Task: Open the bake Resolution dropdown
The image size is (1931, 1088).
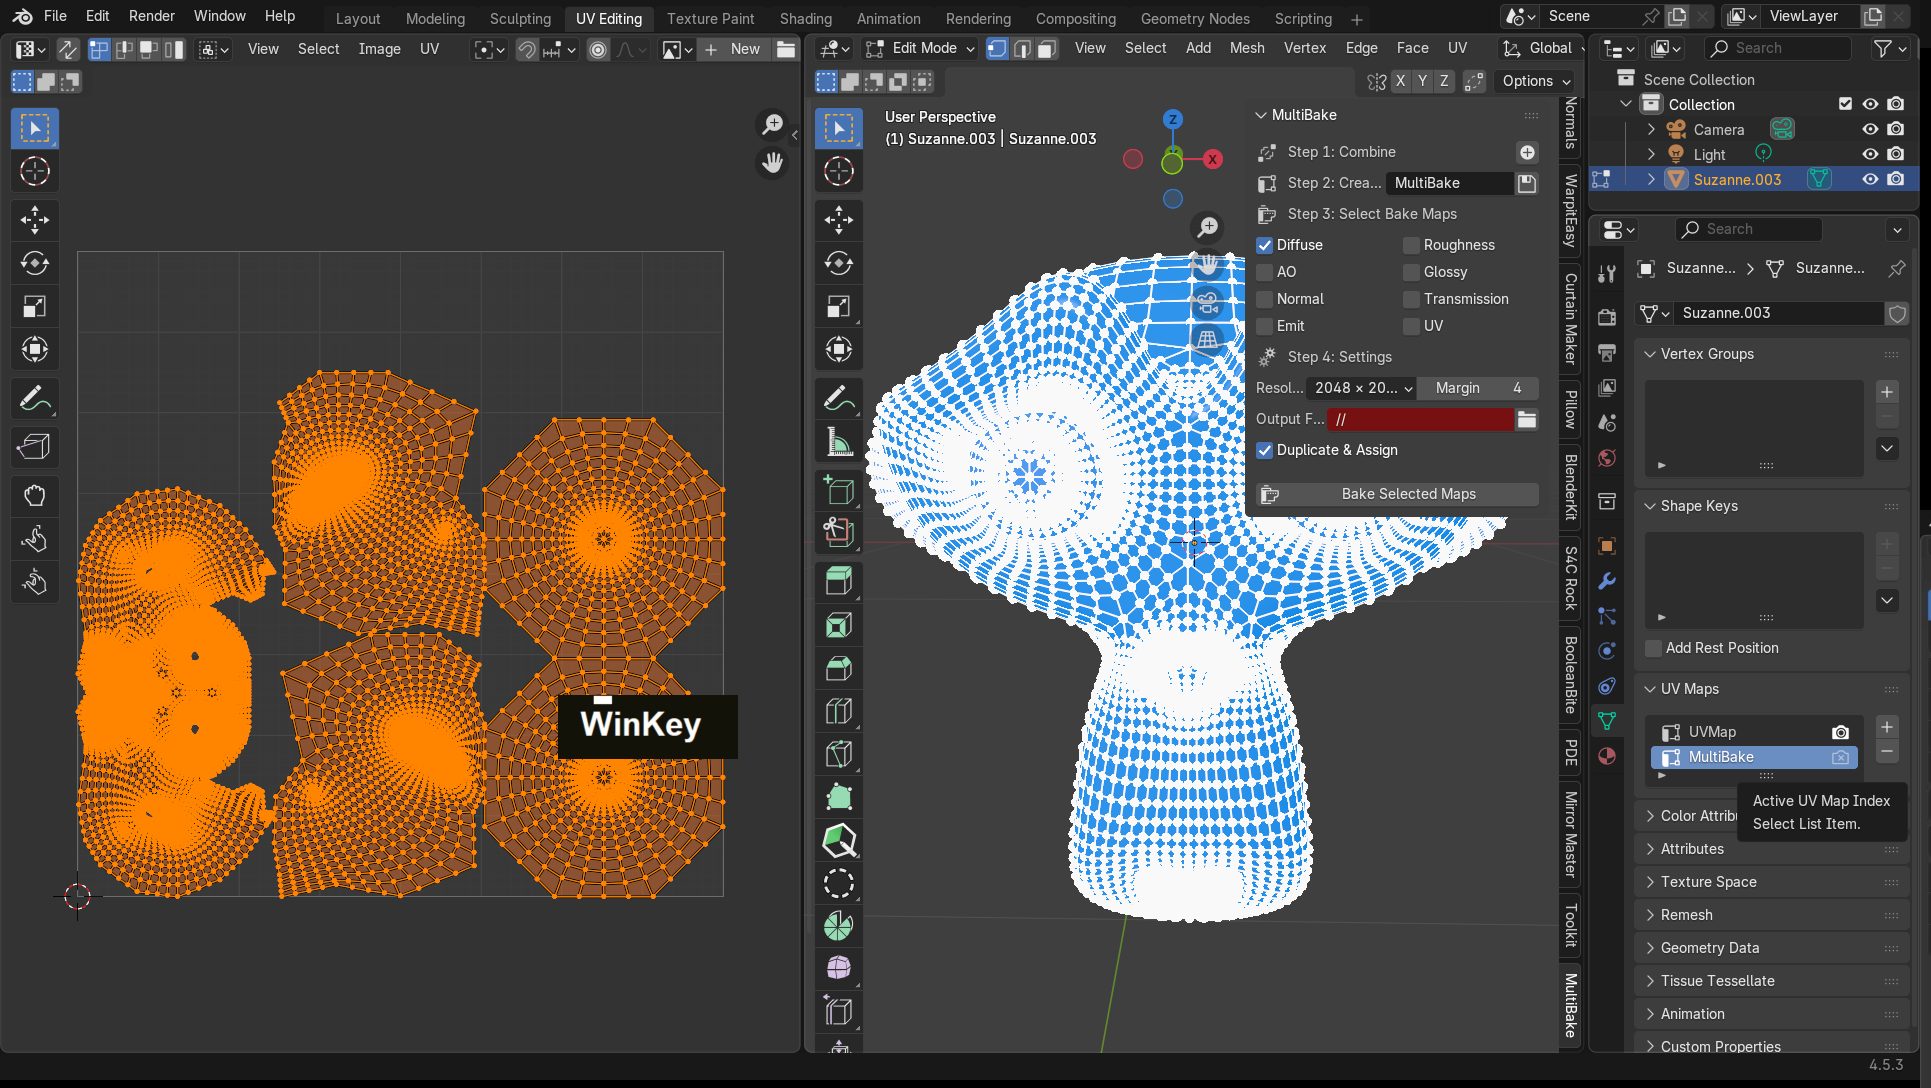Action: click(1362, 388)
